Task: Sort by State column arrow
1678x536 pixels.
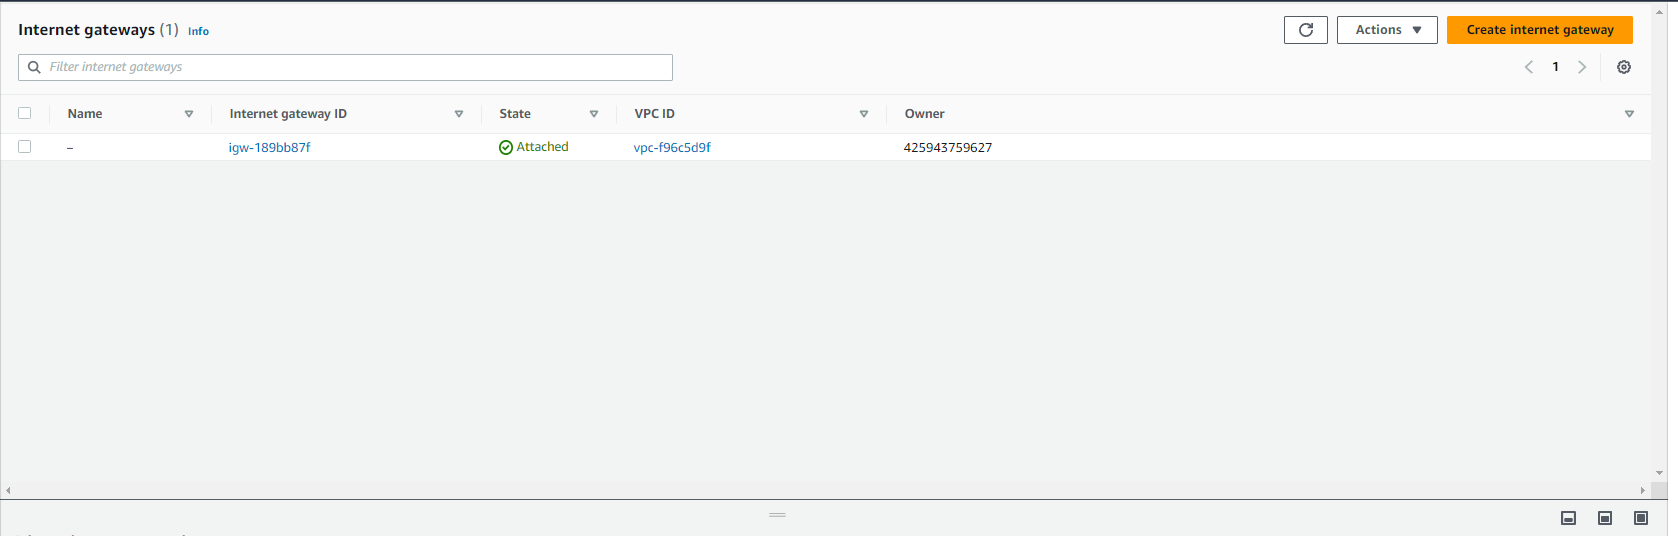Action: (593, 114)
